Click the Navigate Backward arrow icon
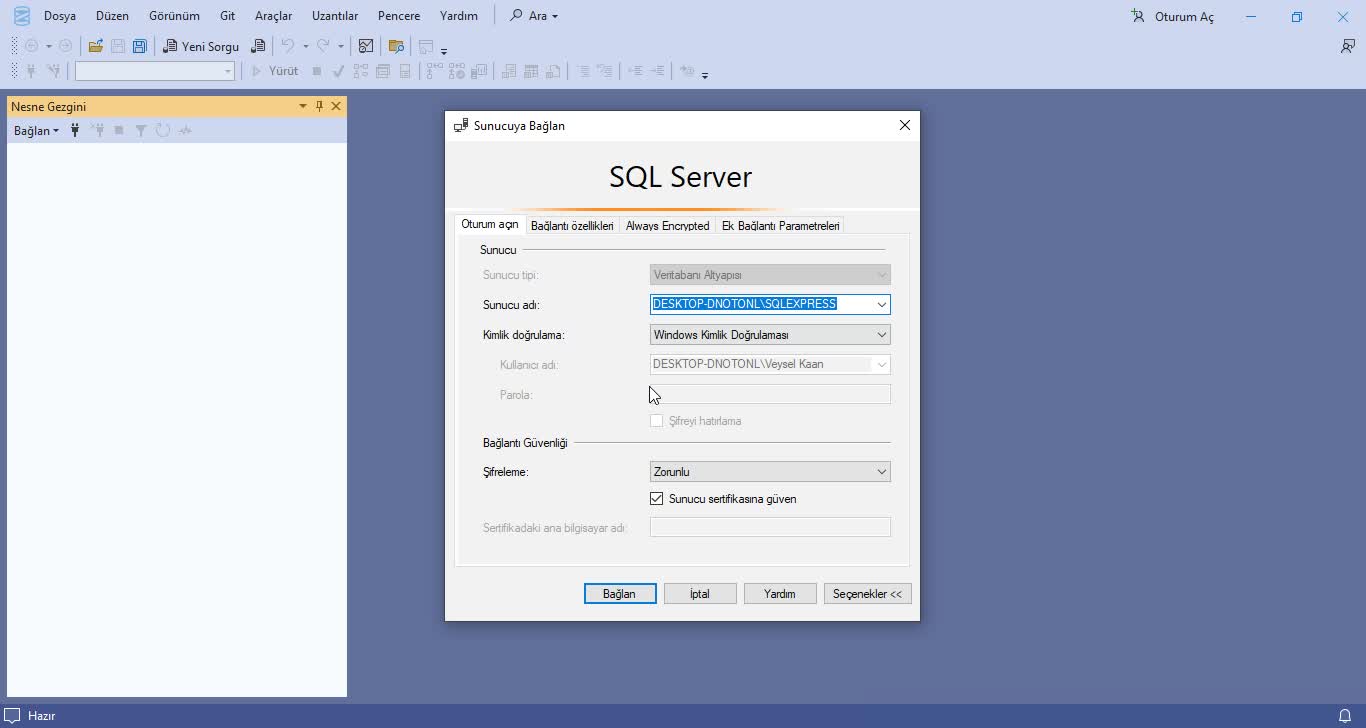Viewport: 1366px width, 728px height. [x=31, y=46]
